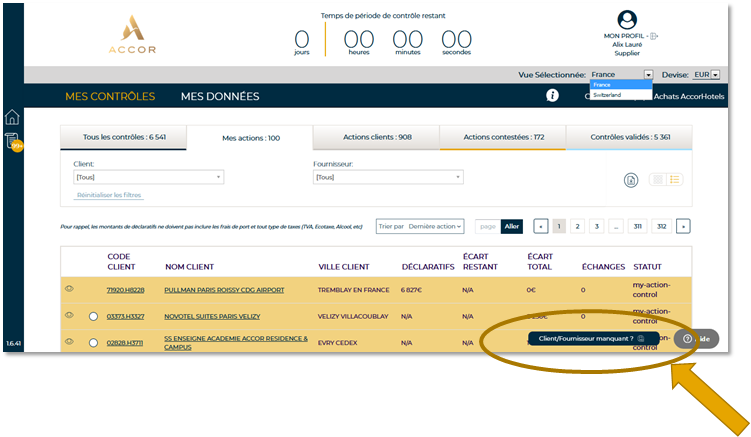
Task: Switch to Contrôles validés tab
Action: tap(629, 138)
